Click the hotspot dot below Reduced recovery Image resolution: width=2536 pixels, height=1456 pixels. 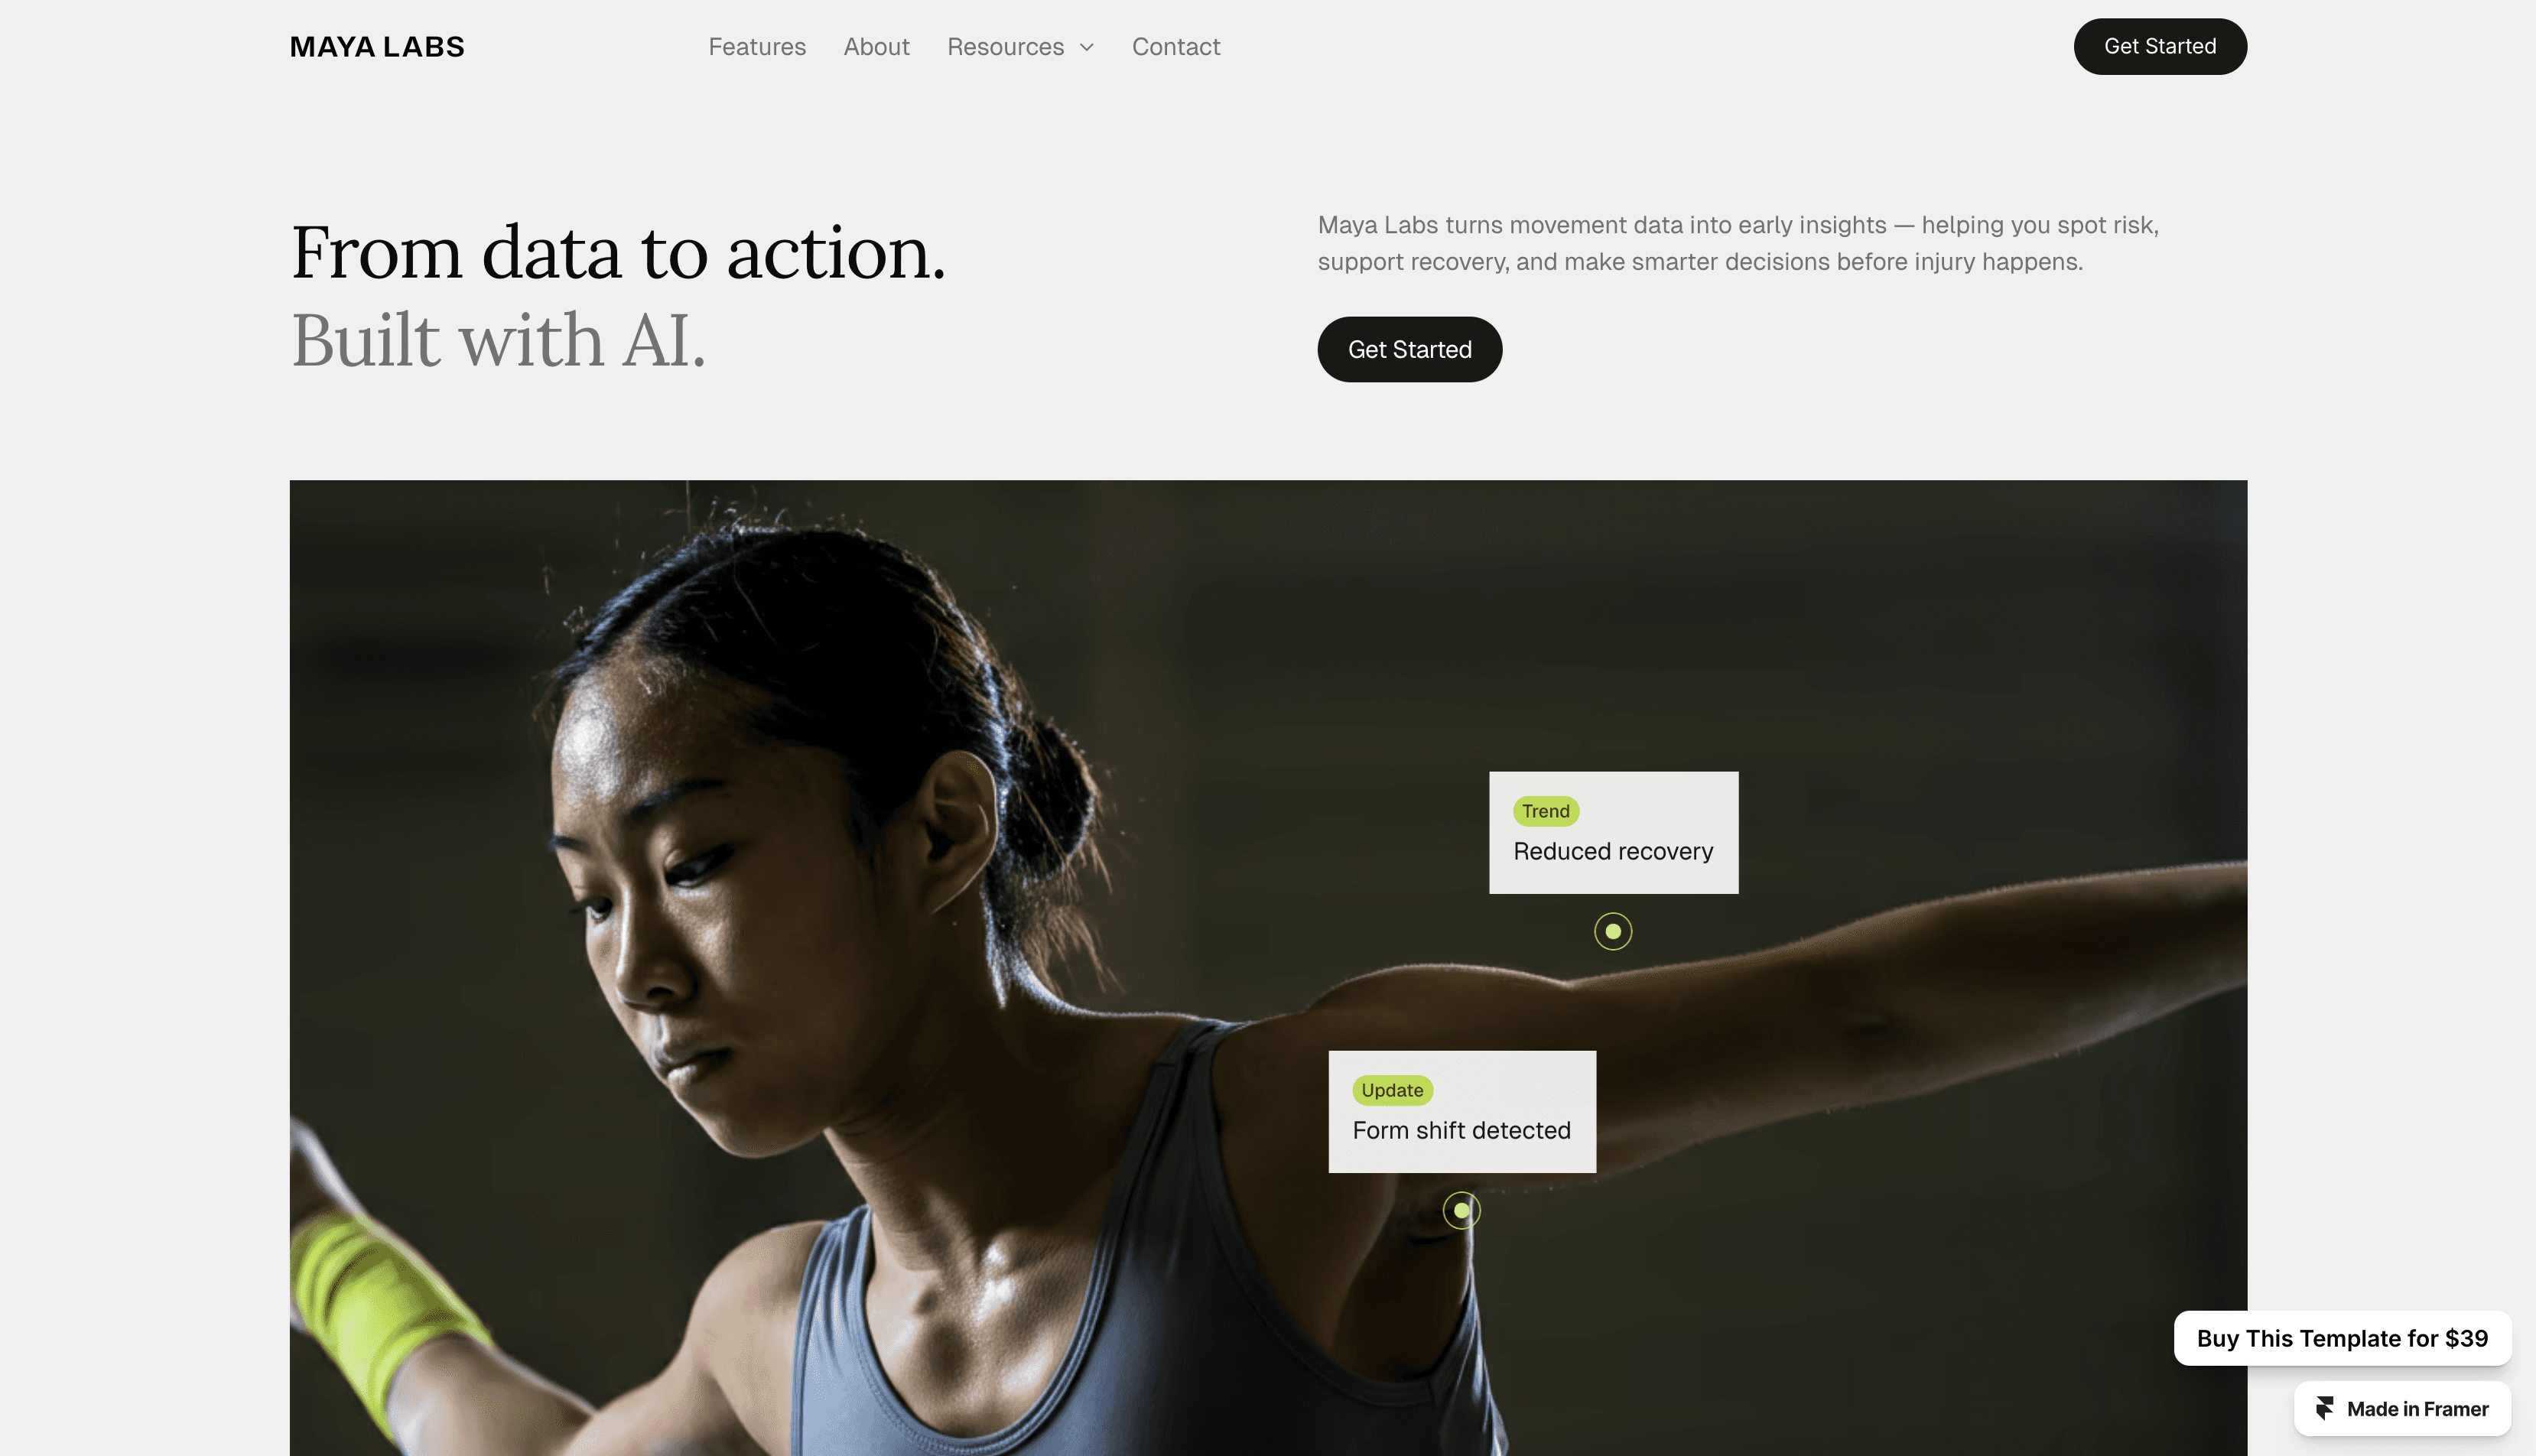coord(1613,931)
